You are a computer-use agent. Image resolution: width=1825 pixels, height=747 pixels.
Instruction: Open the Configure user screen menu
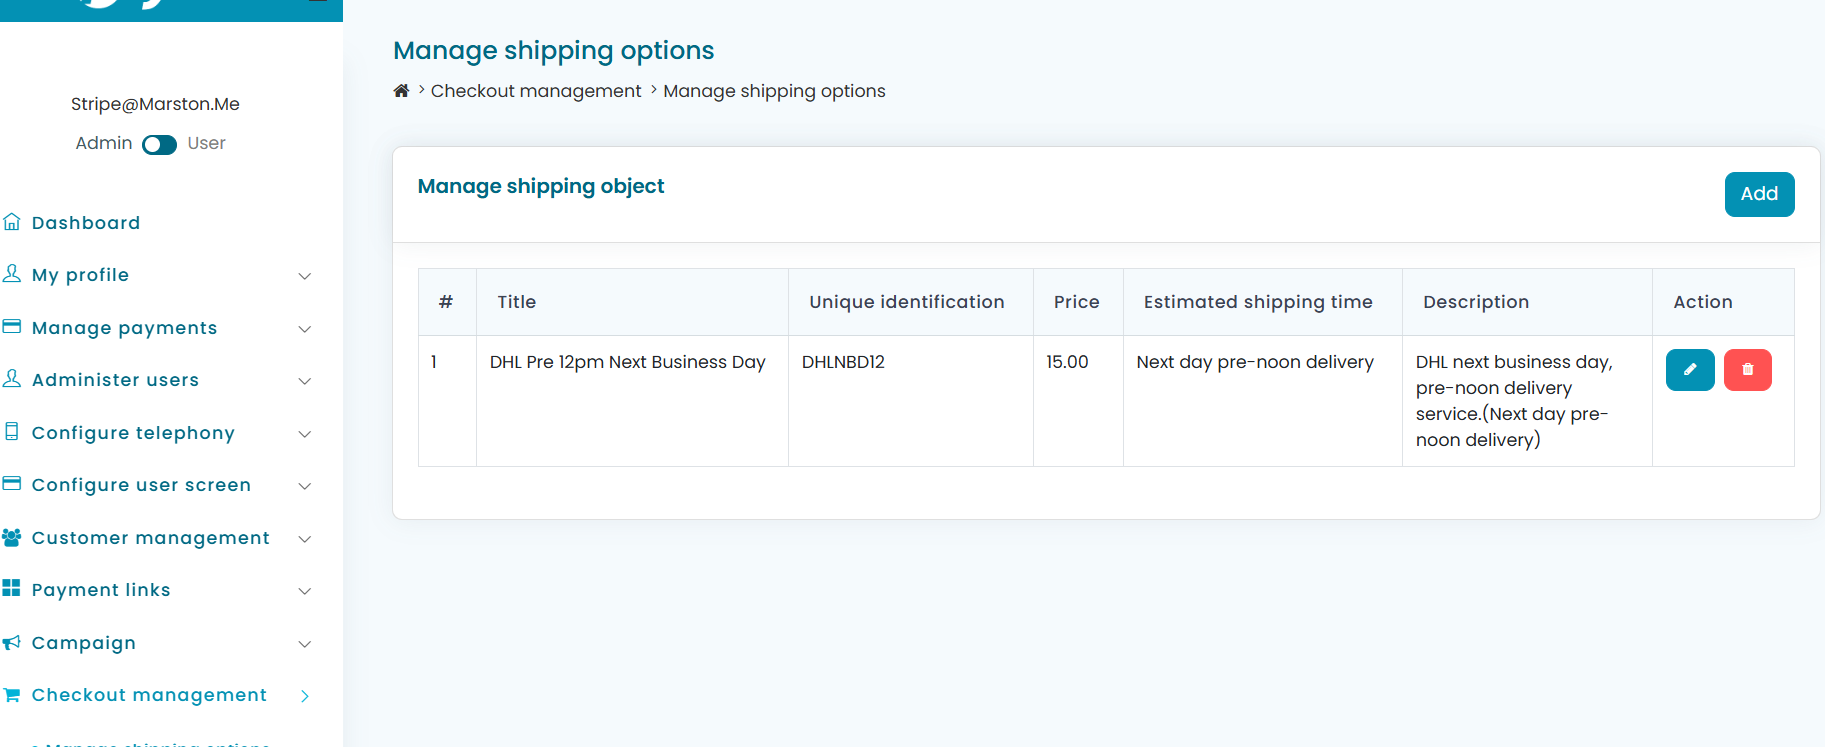[x=141, y=485]
